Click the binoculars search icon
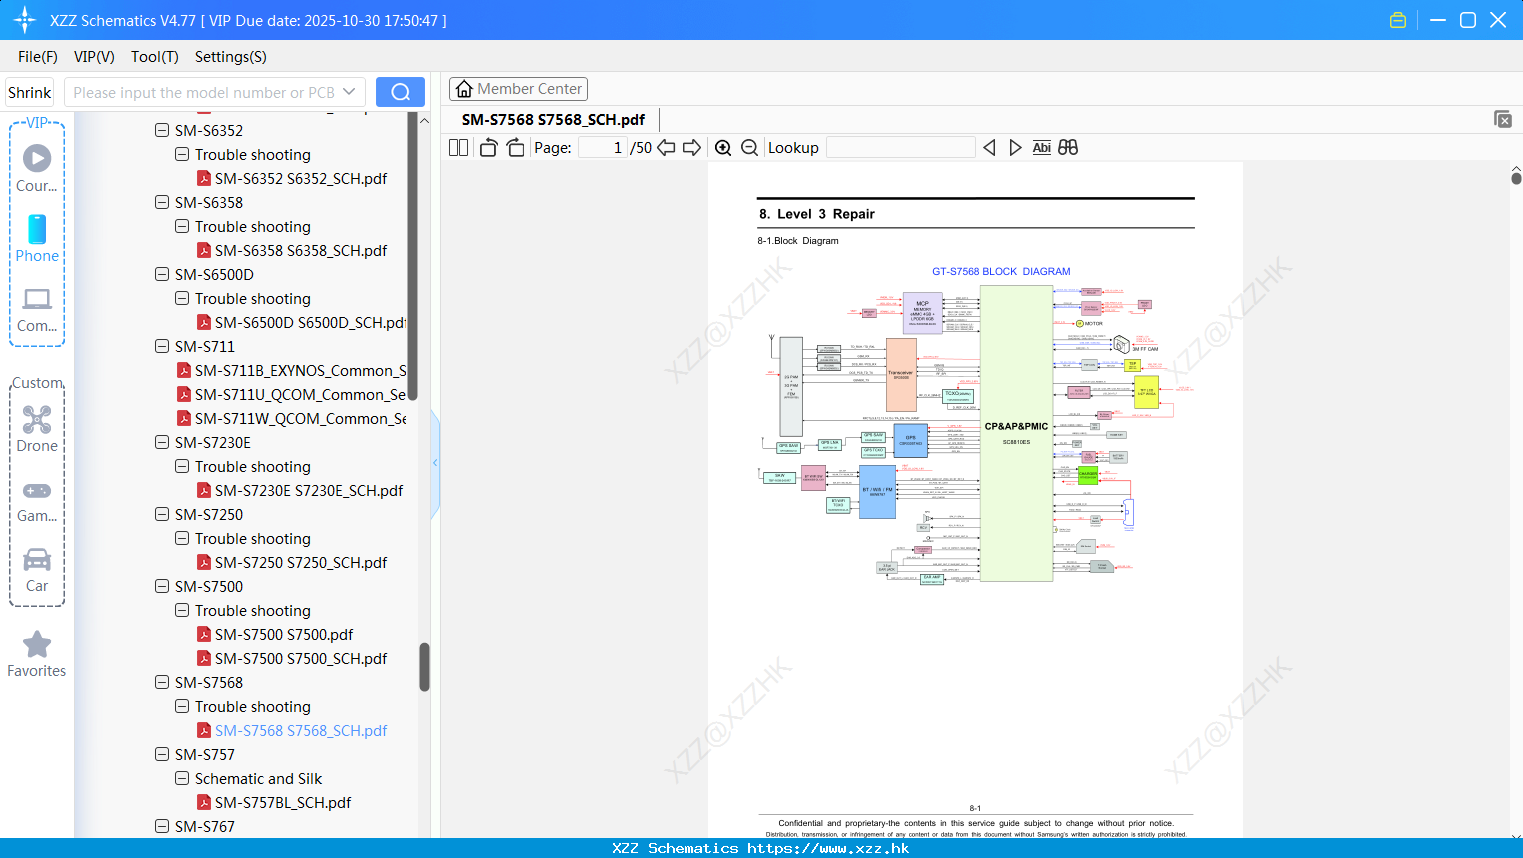 point(1068,148)
